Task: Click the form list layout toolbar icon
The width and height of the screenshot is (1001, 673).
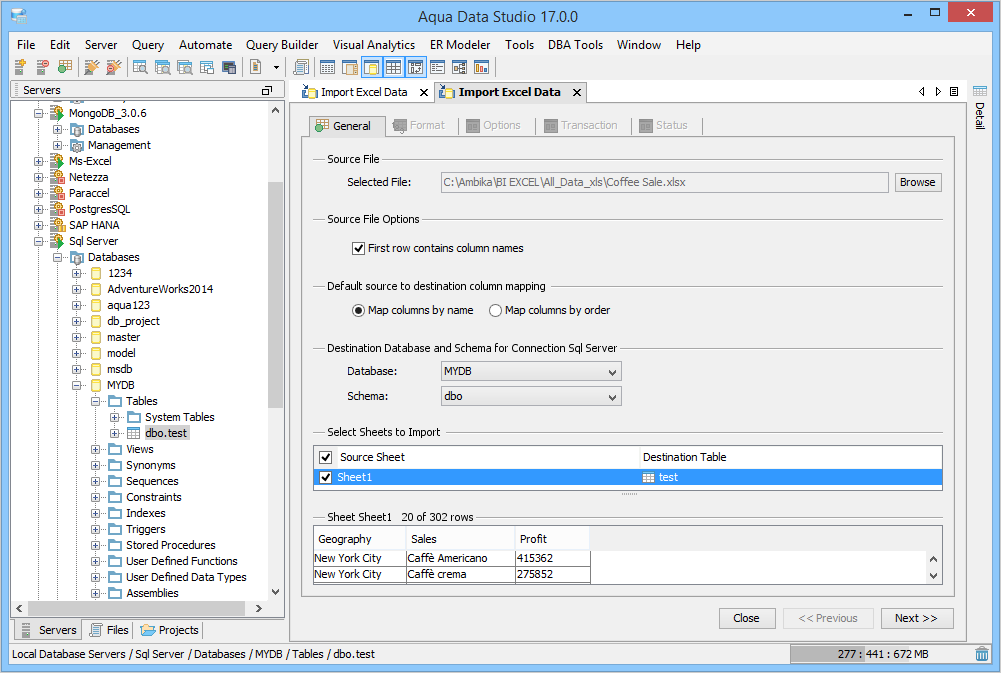Action: tap(437, 66)
